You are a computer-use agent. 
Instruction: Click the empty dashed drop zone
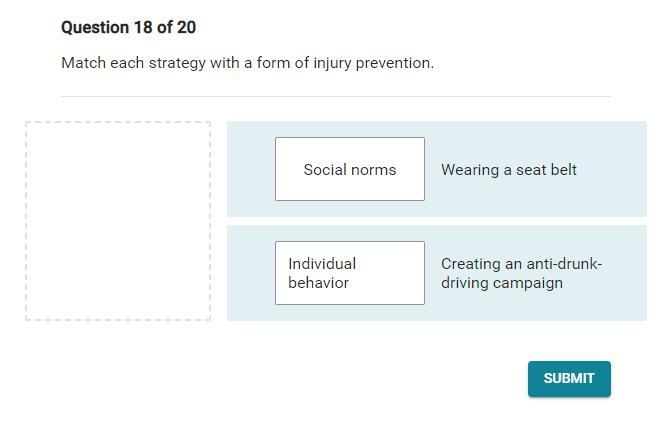(x=118, y=221)
